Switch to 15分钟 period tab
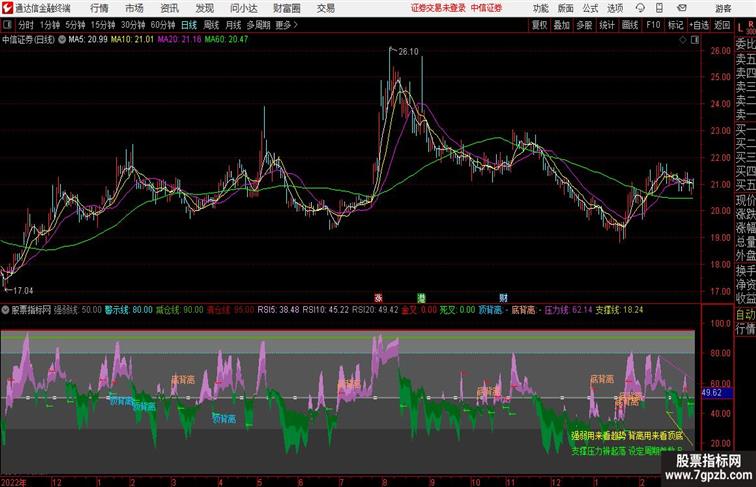 coord(103,25)
